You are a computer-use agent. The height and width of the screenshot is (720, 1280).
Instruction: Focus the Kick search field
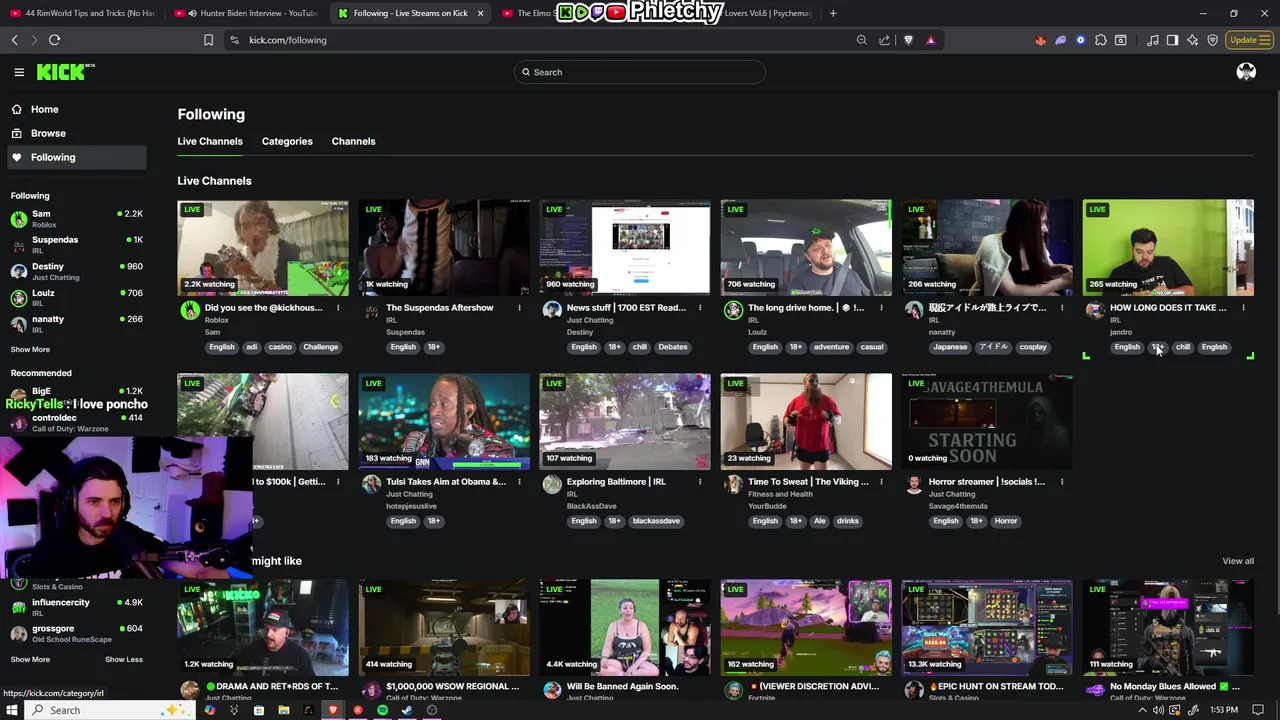coord(640,72)
